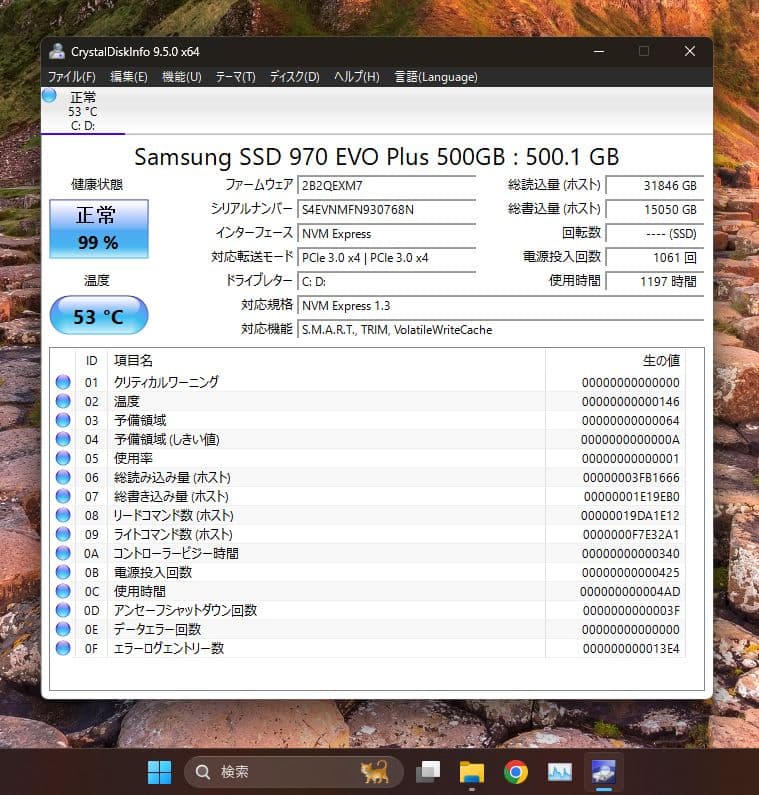Image resolution: width=759 pixels, height=795 pixels.
Task: Click the status icon for ID 0A コントローラービジー時間
Action: tap(63, 553)
